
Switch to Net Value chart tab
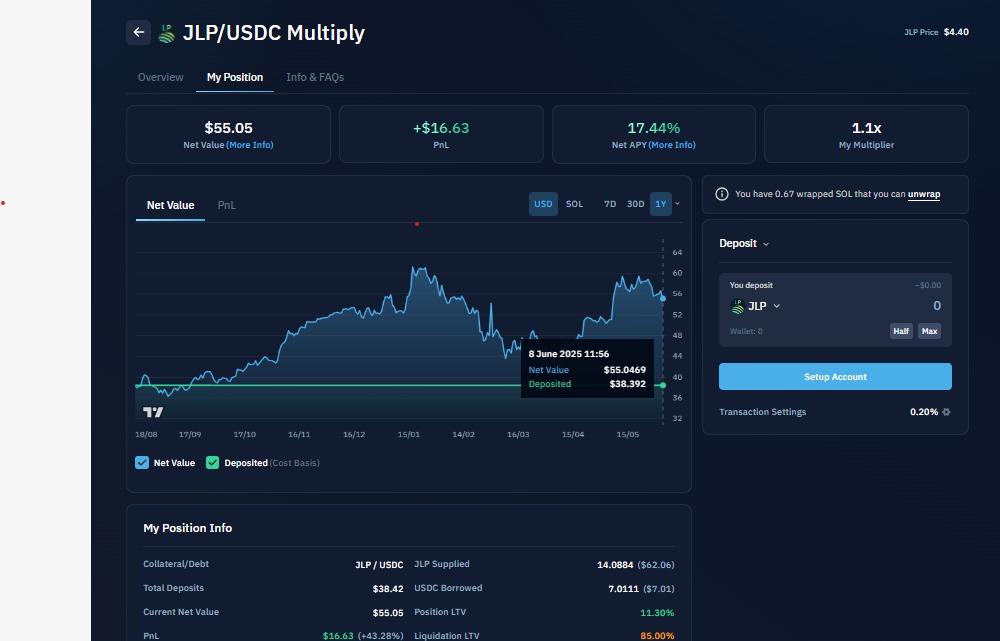(x=170, y=205)
